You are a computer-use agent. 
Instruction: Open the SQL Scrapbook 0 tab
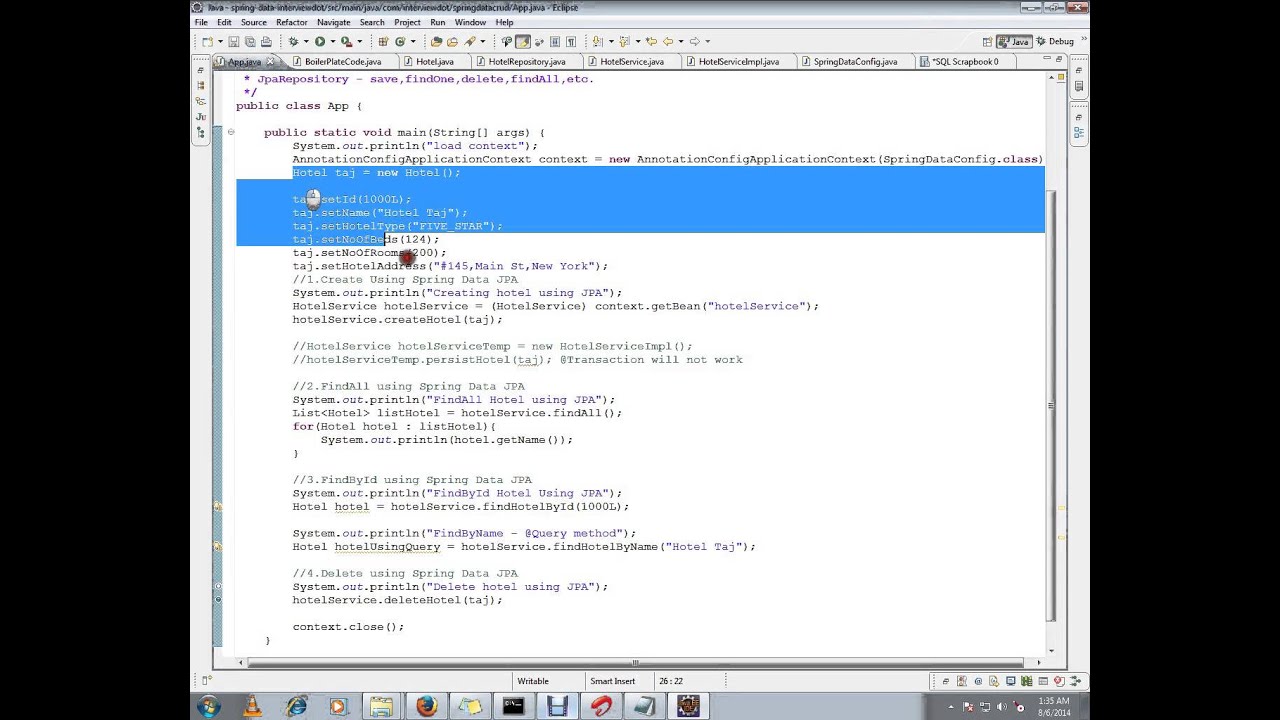tap(965, 62)
